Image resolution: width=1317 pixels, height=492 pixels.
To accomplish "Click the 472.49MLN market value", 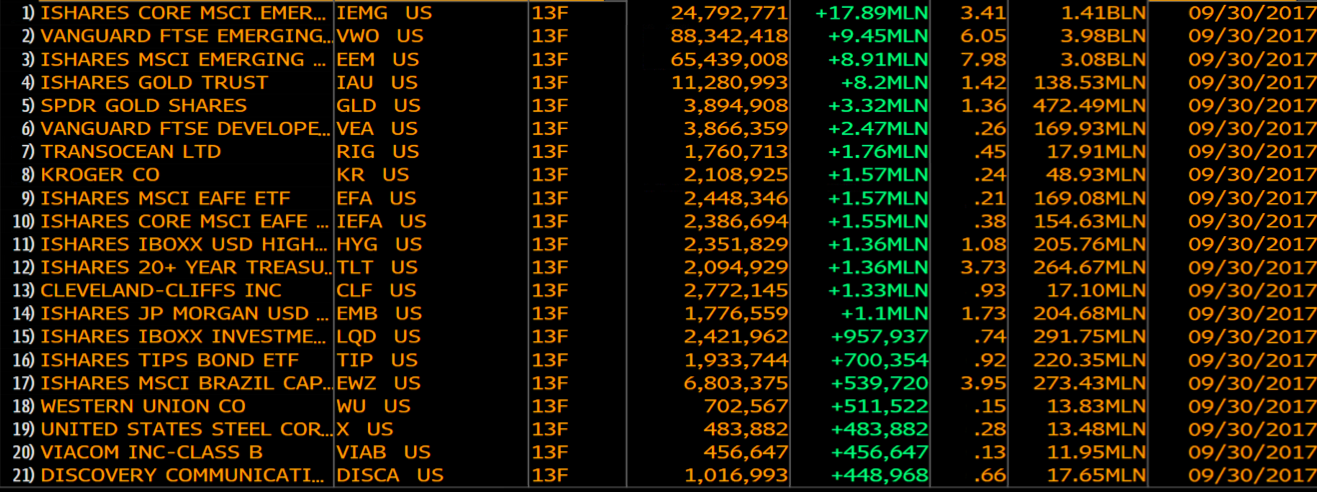I will pyautogui.click(x=1088, y=105).
